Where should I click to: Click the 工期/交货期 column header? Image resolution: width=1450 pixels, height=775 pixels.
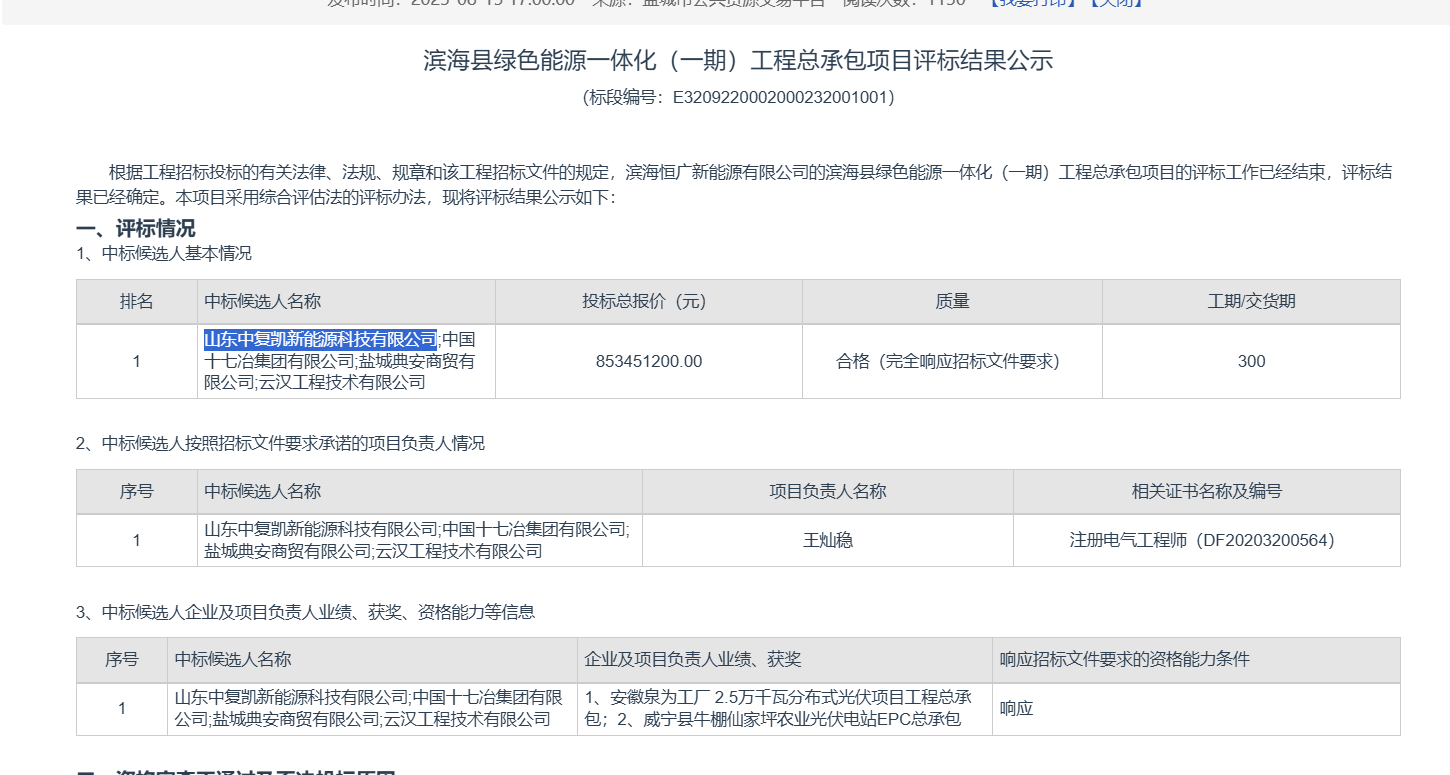pos(1251,302)
